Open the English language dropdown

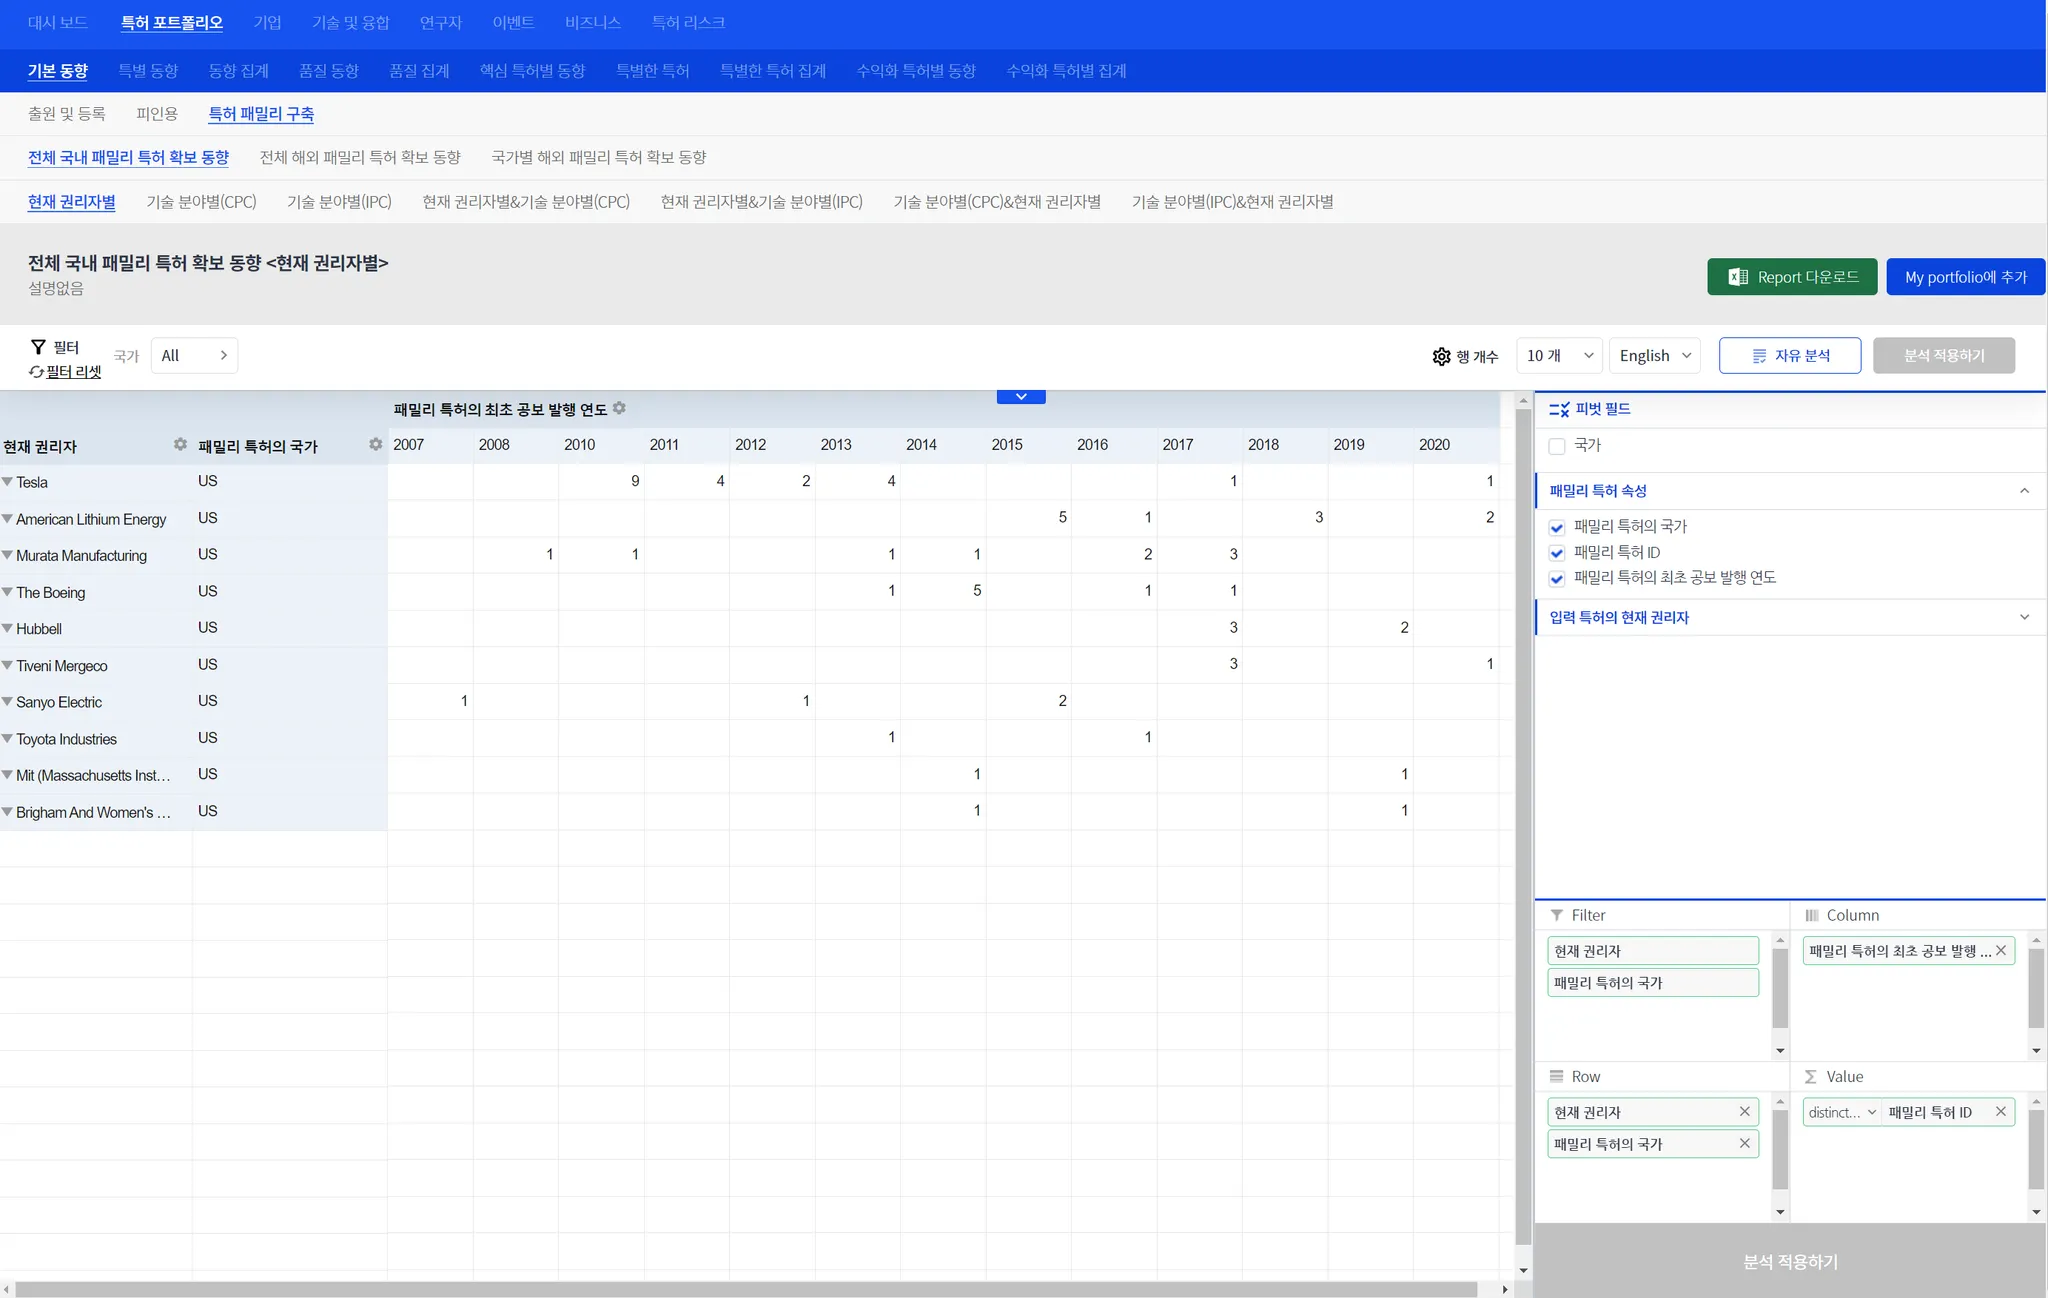(x=1654, y=356)
